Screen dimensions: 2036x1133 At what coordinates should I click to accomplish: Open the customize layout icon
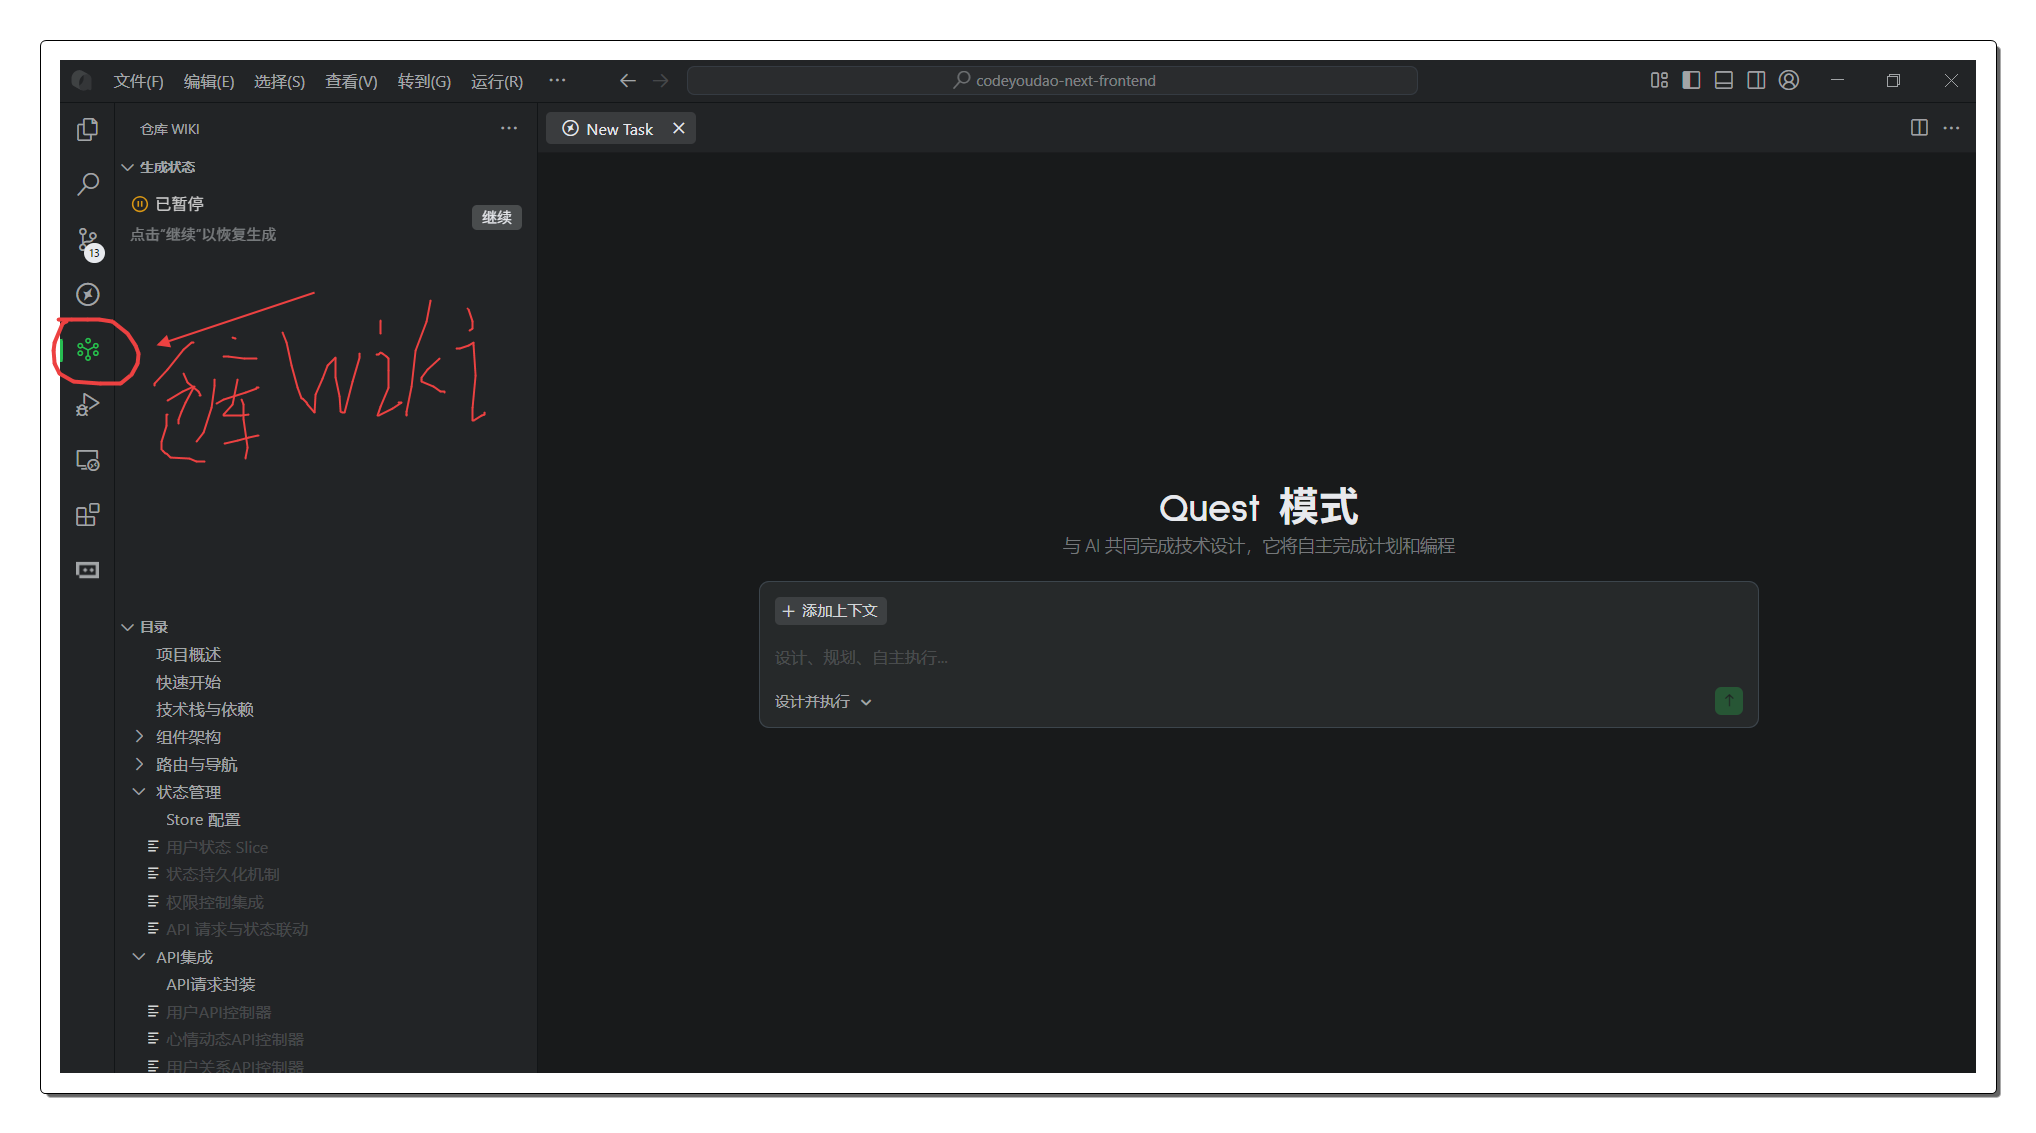click(x=1659, y=80)
